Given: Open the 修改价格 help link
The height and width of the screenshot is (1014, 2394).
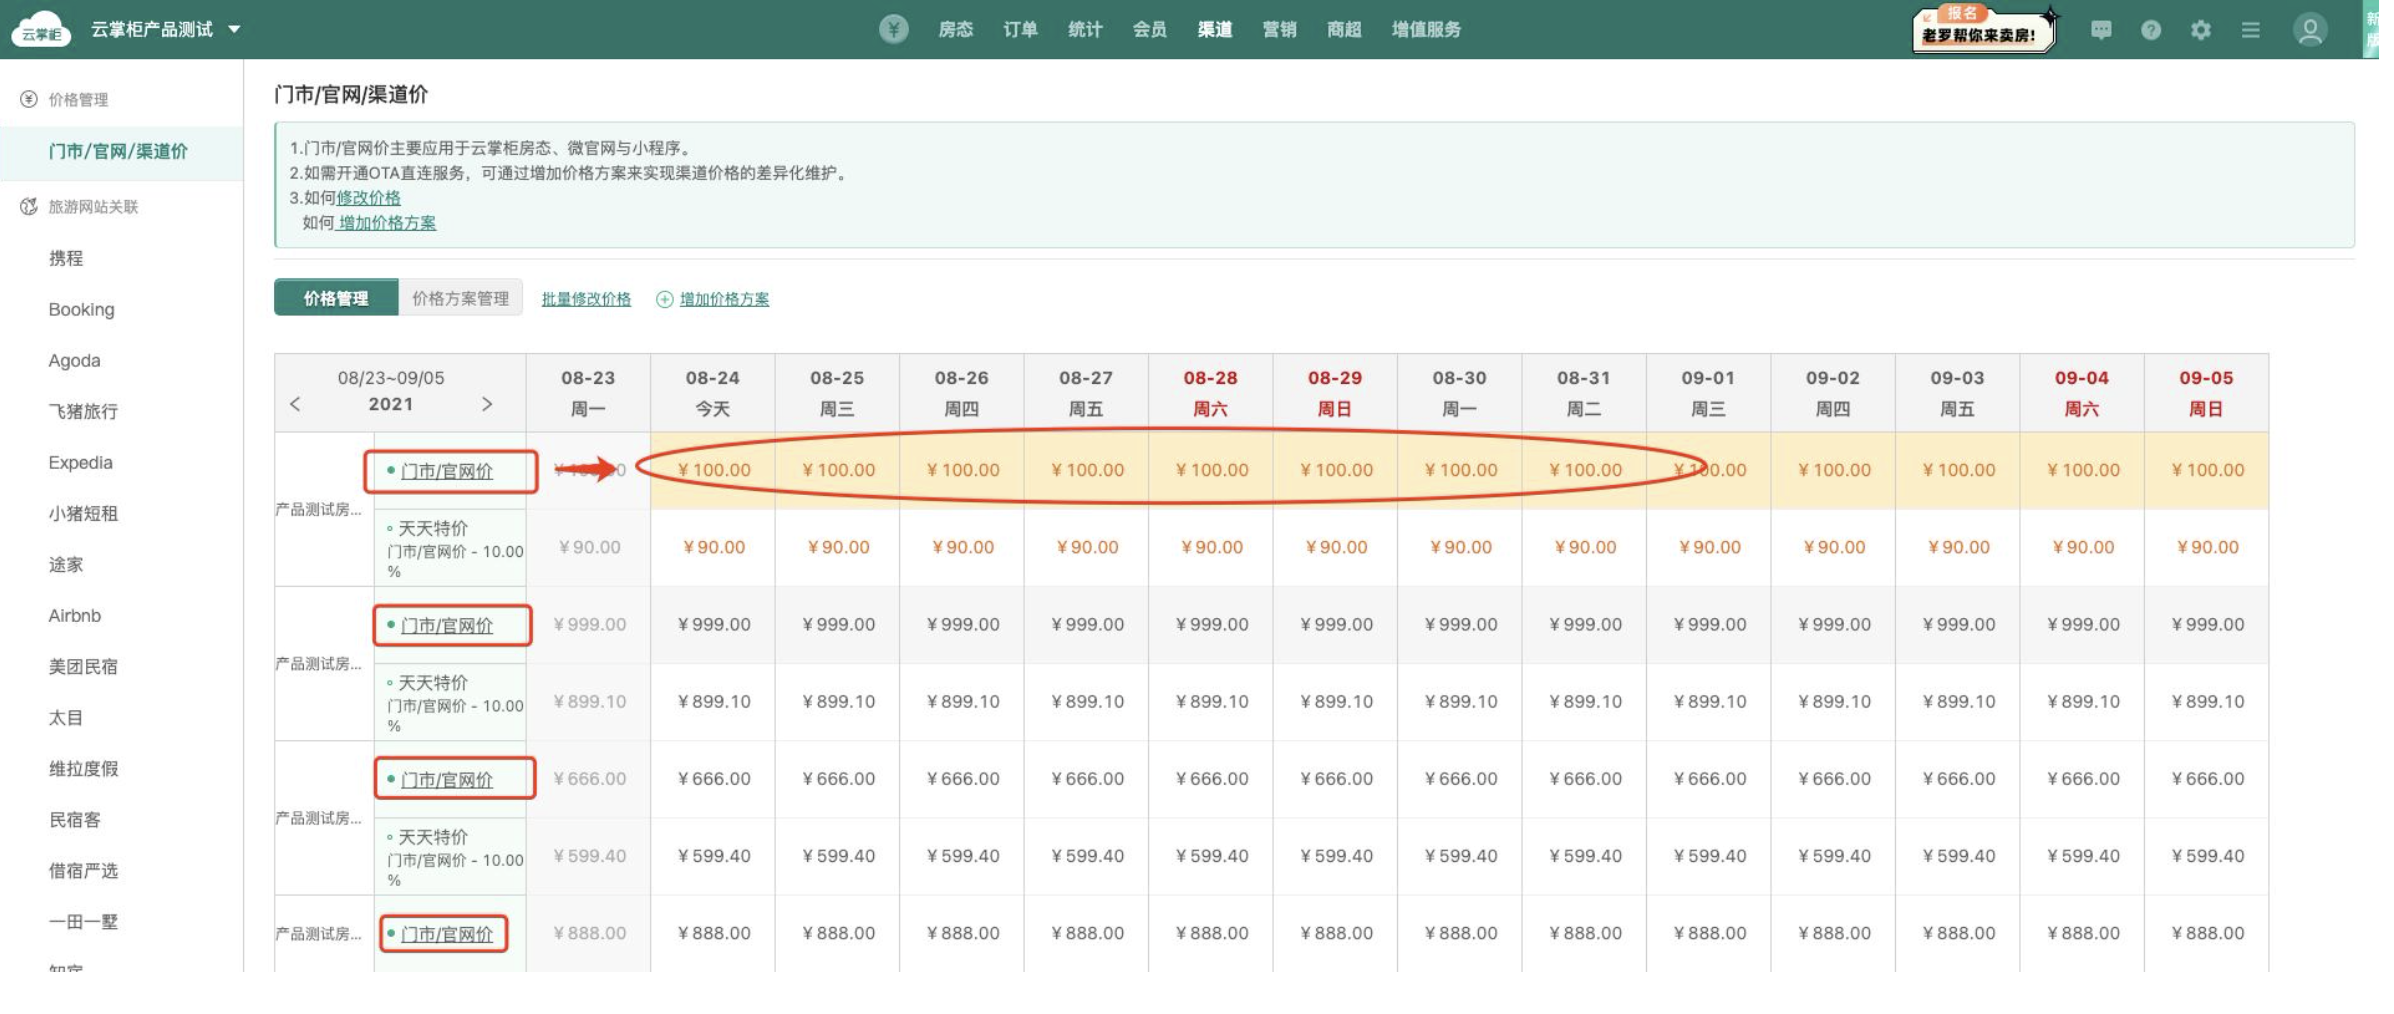Looking at the screenshot, I should [x=368, y=198].
